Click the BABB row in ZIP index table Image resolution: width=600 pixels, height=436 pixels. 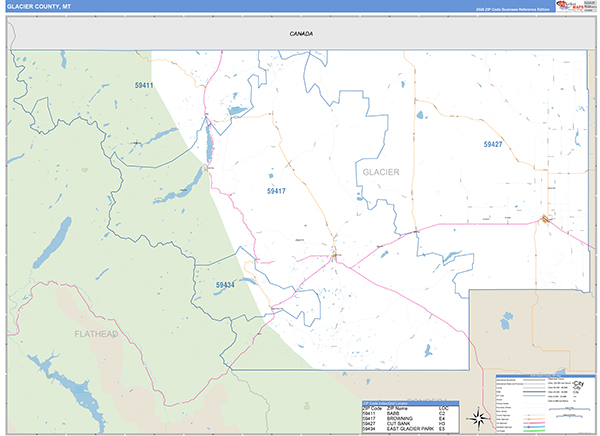pos(410,413)
